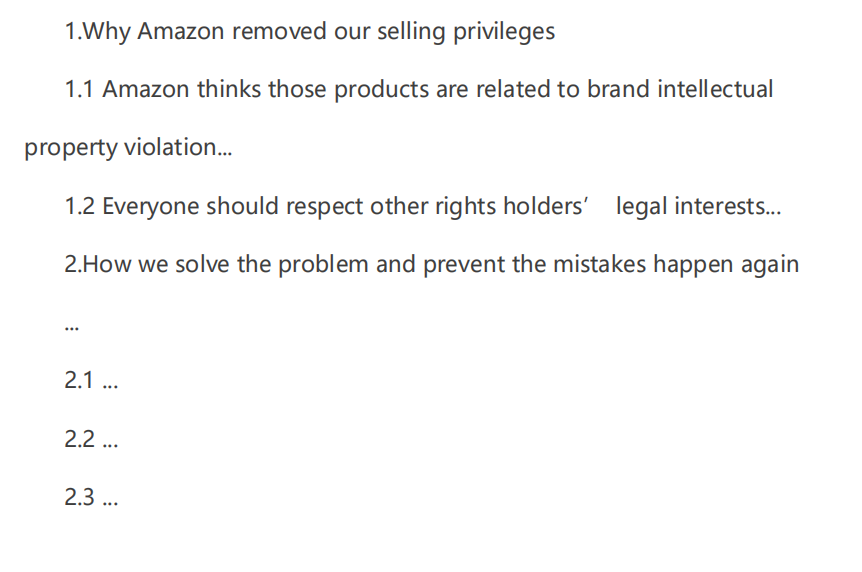862x572 pixels.
Task: Click the line '2.1 ...'
Action: point(91,380)
